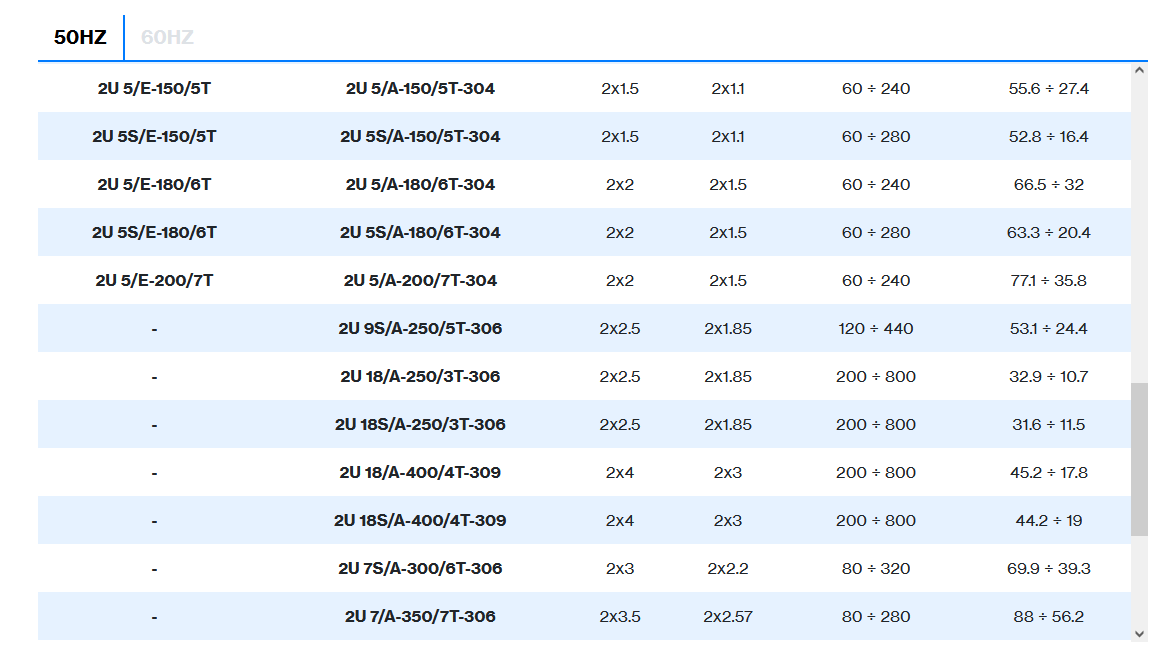Click the 120 ÷ 440 flow value
Screen dimensions: 1172x658
tap(876, 328)
